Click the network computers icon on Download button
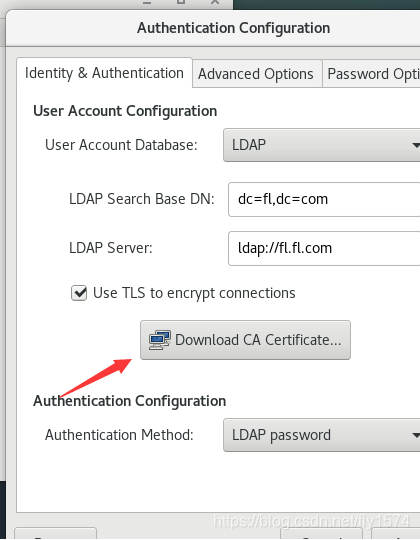This screenshot has height=540, width=420. point(160,340)
